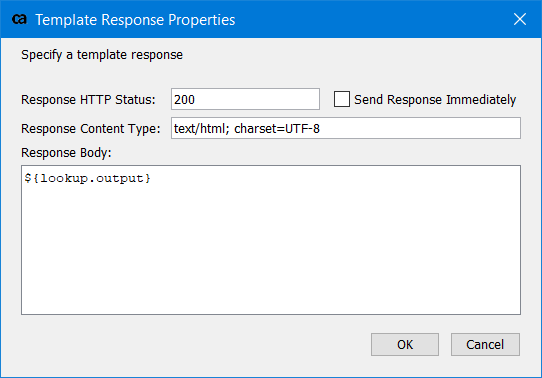Viewport: 542px width, 378px height.
Task: Click the 'Response HTTP Status:' label
Action: pyautogui.click(x=88, y=100)
